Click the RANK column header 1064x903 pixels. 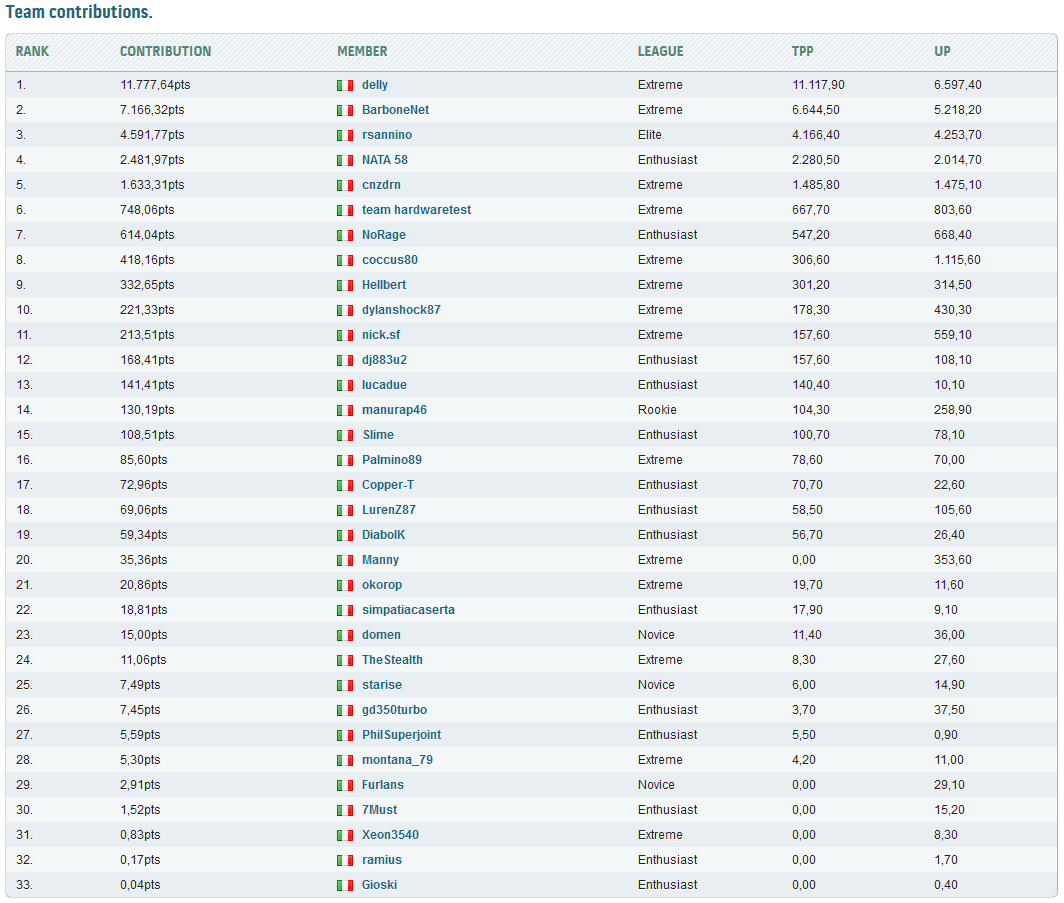(x=33, y=52)
